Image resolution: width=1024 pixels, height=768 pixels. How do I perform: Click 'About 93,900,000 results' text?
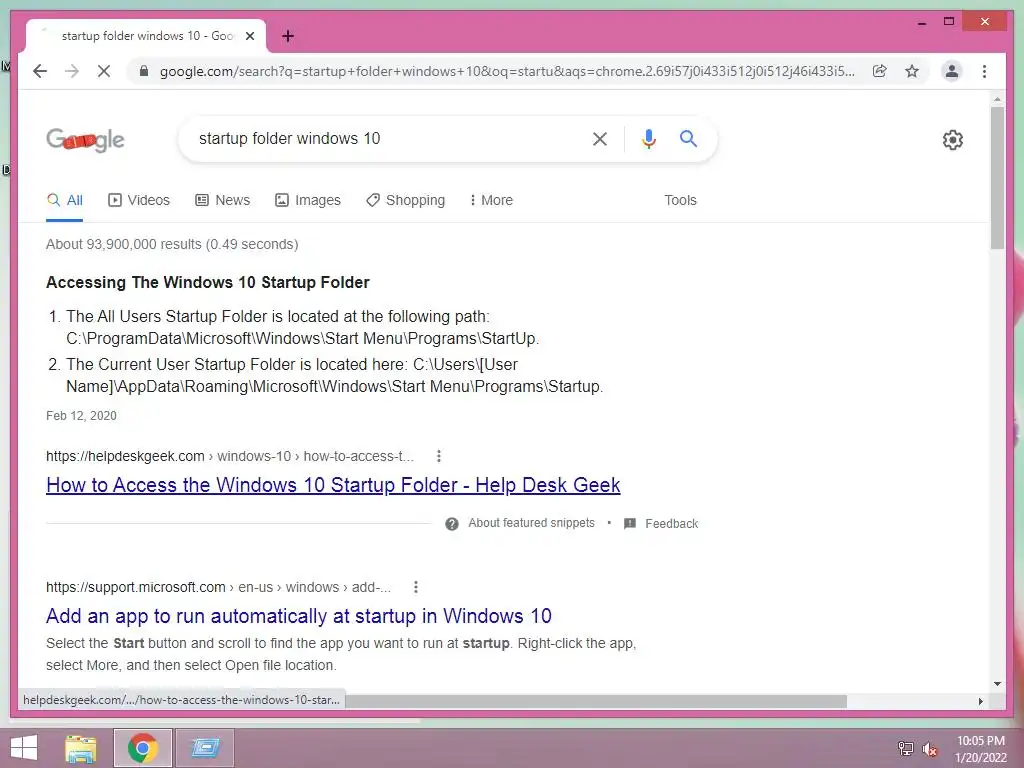point(172,244)
